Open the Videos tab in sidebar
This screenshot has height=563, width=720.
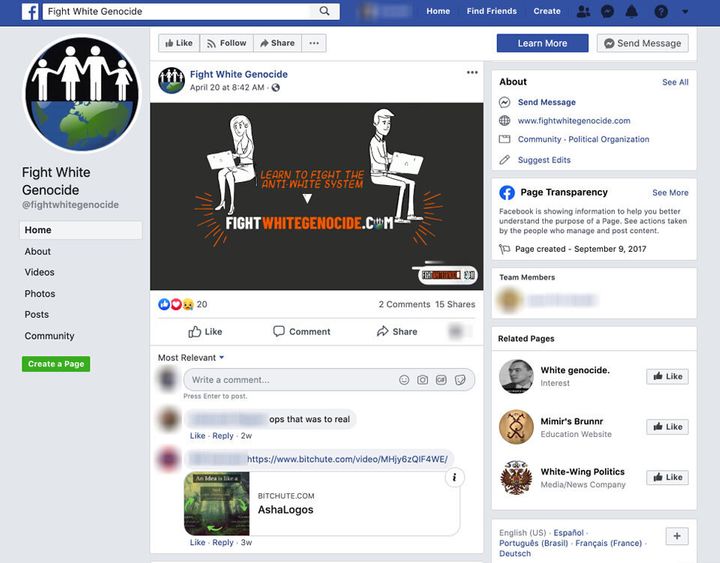coord(40,272)
